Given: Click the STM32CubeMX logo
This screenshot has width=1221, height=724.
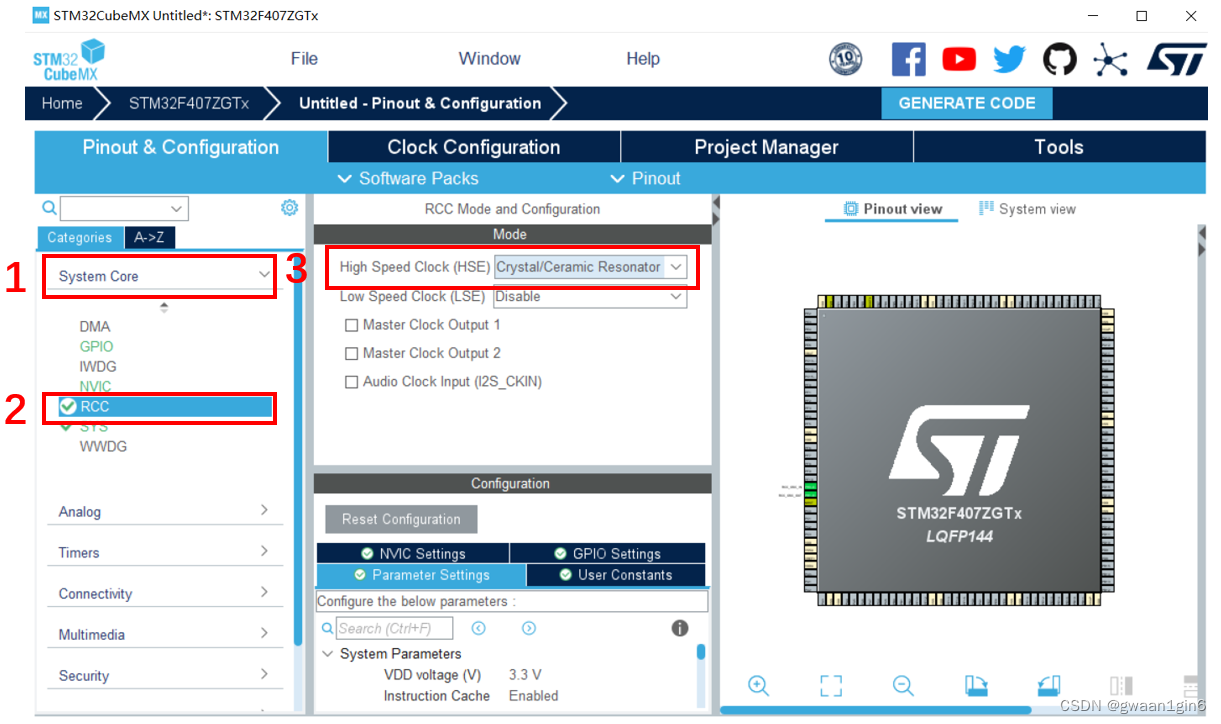Looking at the screenshot, I should [69, 60].
